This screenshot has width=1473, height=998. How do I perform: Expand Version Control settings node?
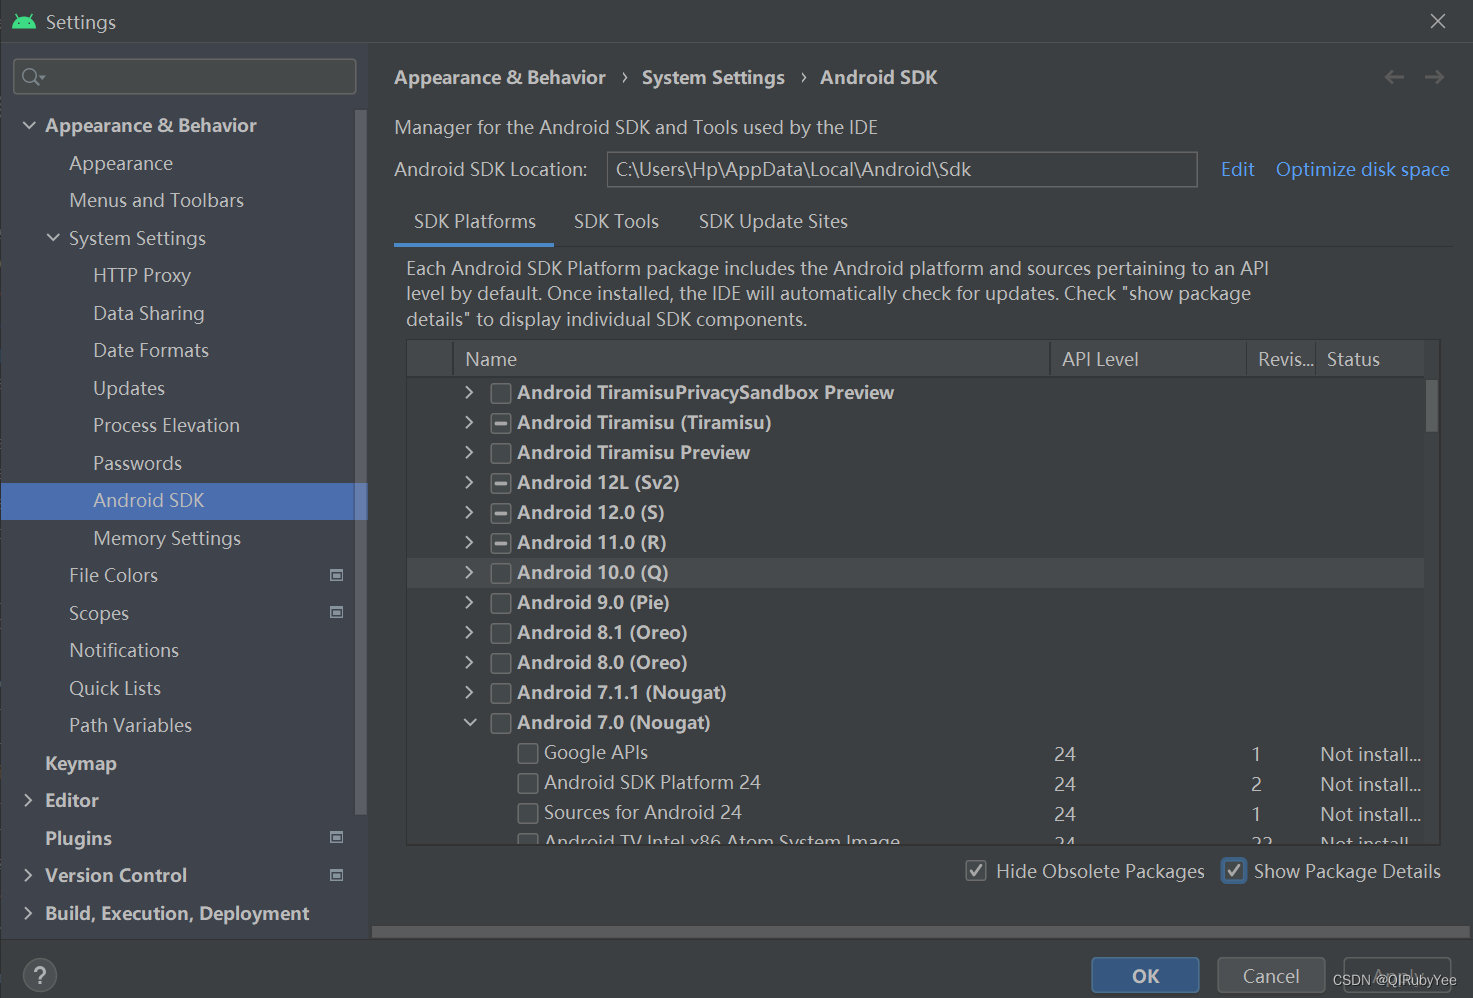point(28,875)
